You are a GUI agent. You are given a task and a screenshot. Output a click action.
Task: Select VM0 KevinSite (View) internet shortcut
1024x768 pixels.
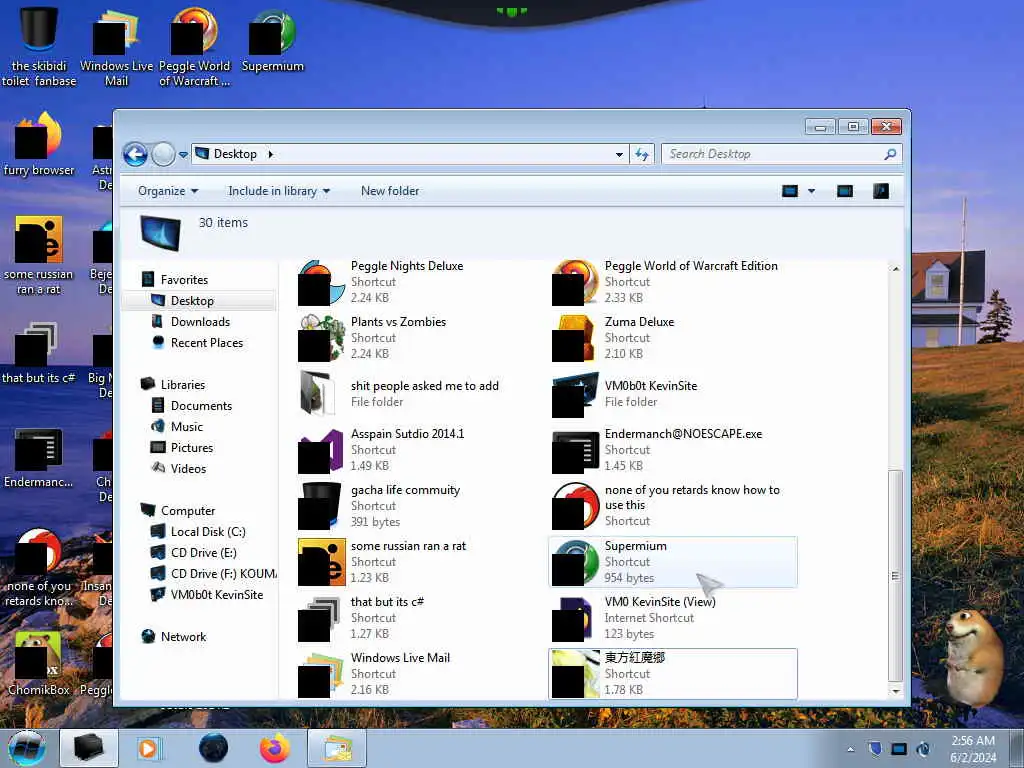(673, 618)
